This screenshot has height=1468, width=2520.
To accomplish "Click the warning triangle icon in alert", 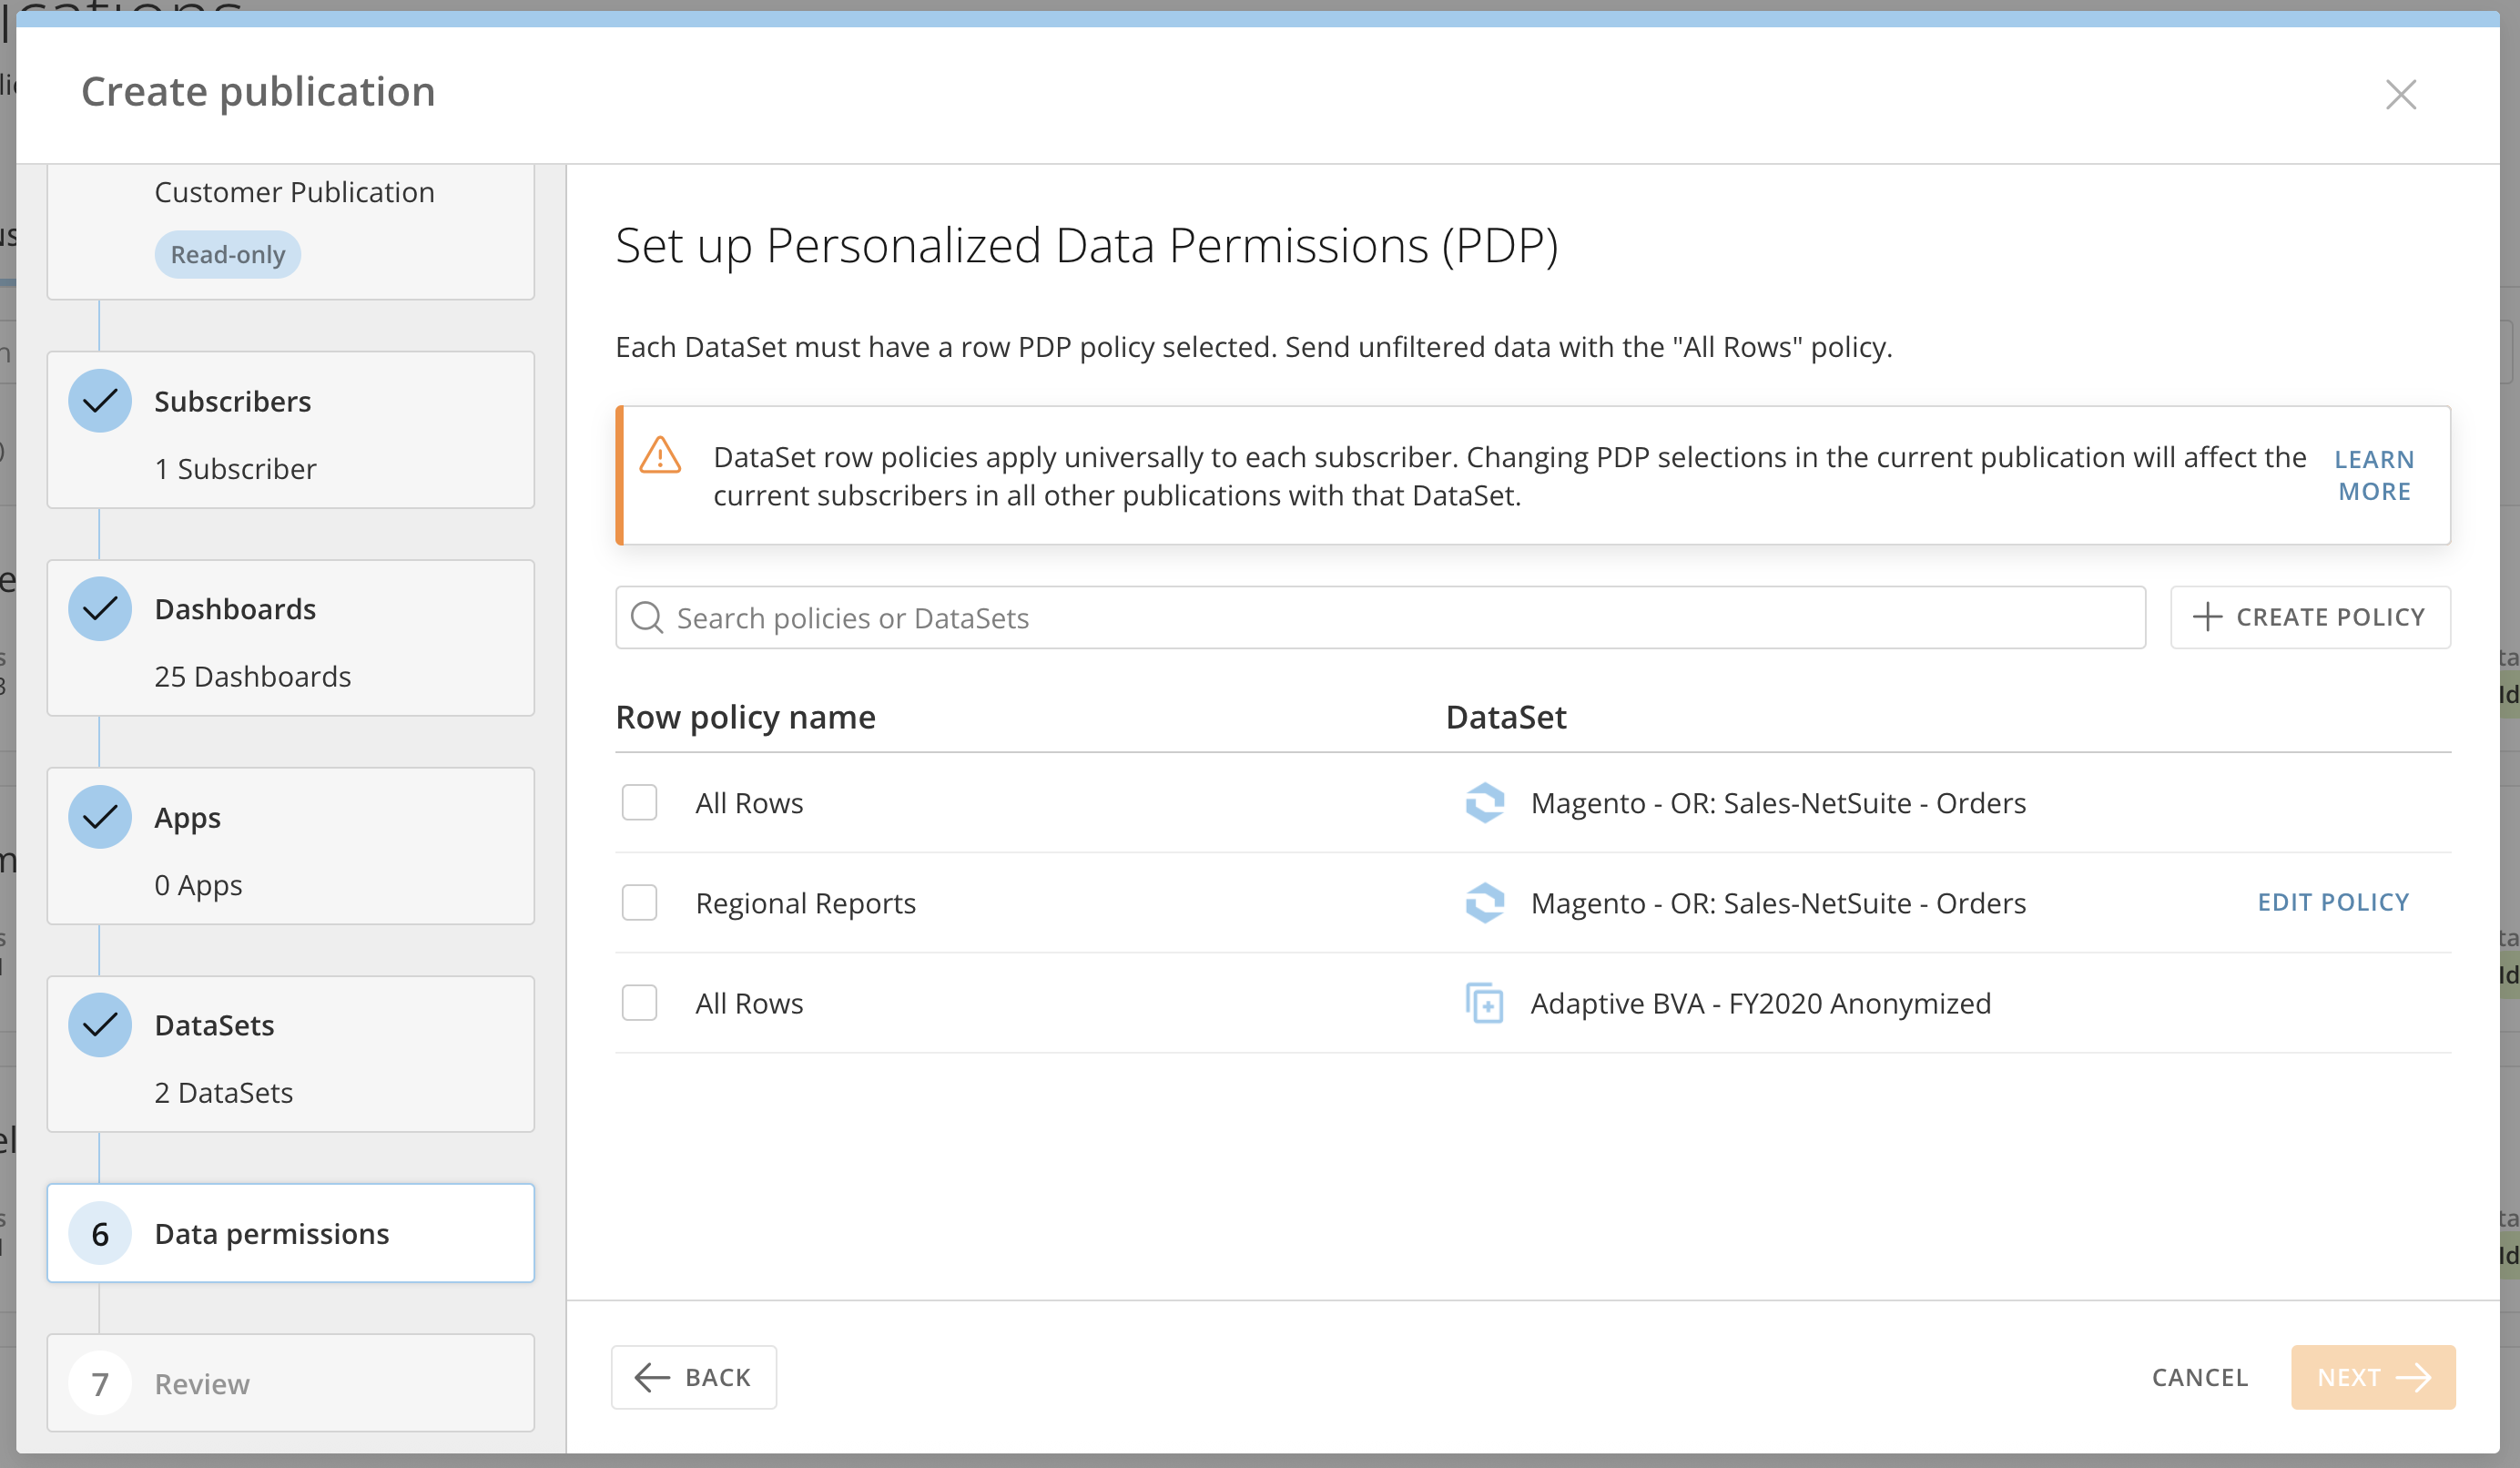I will point(660,456).
